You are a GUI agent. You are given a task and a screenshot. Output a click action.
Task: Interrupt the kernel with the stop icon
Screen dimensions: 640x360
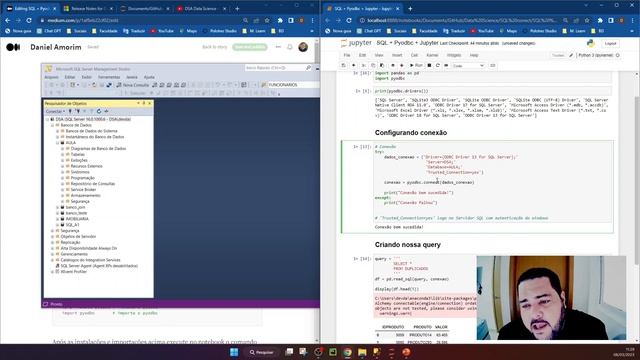[x=429, y=65]
